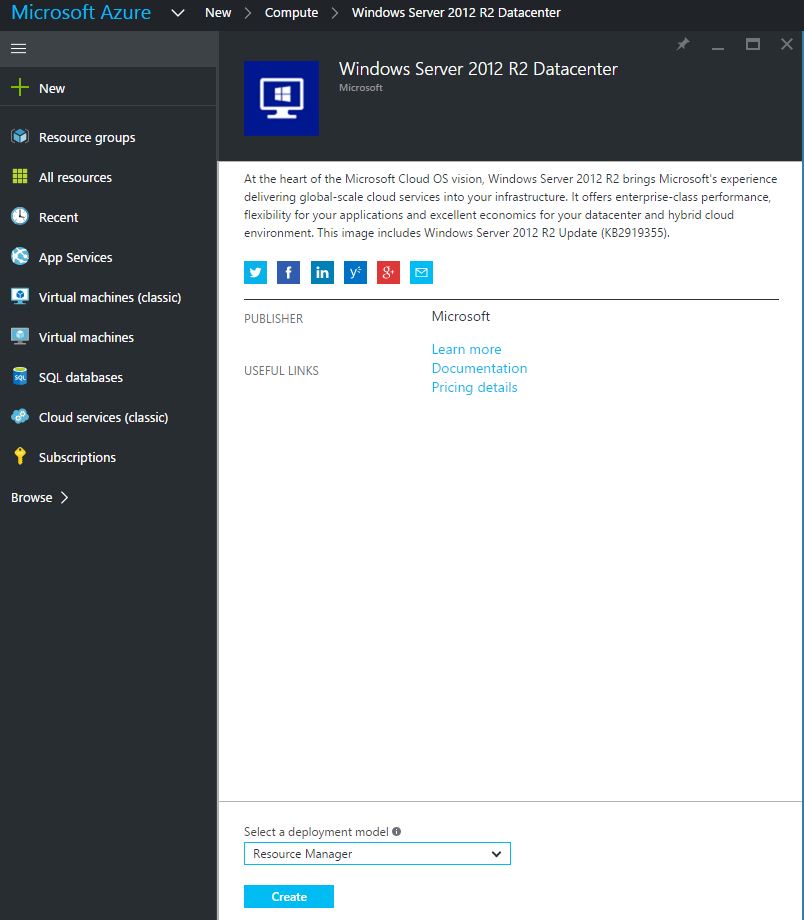Open the Pricing details link

(474, 387)
